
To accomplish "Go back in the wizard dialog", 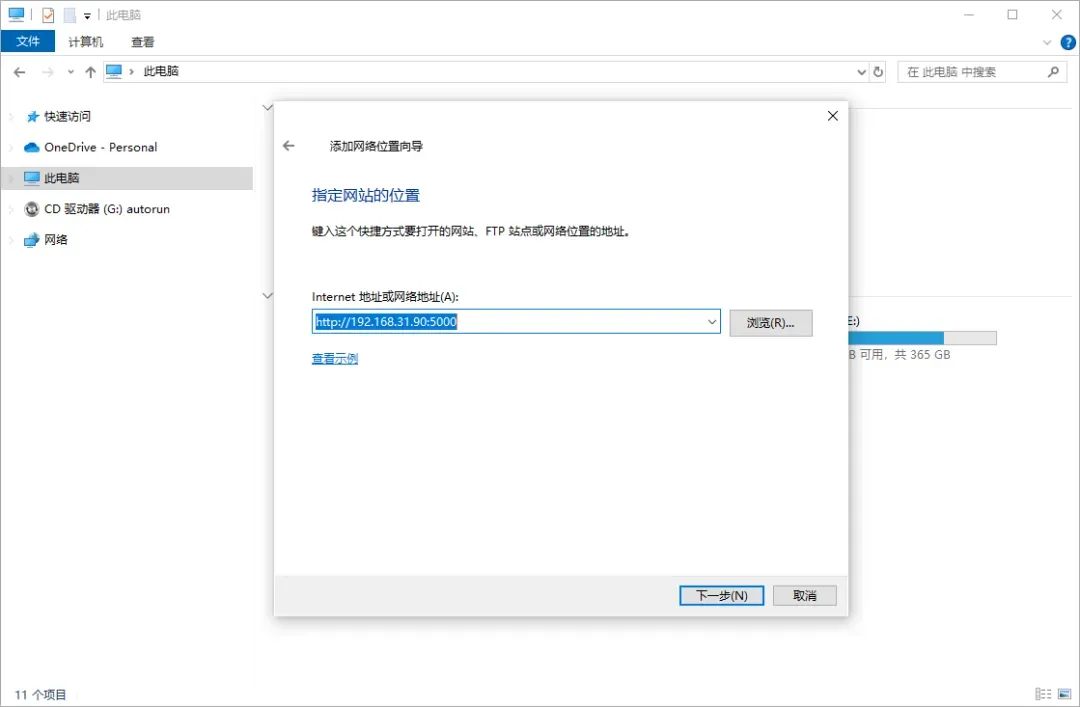I will point(289,145).
